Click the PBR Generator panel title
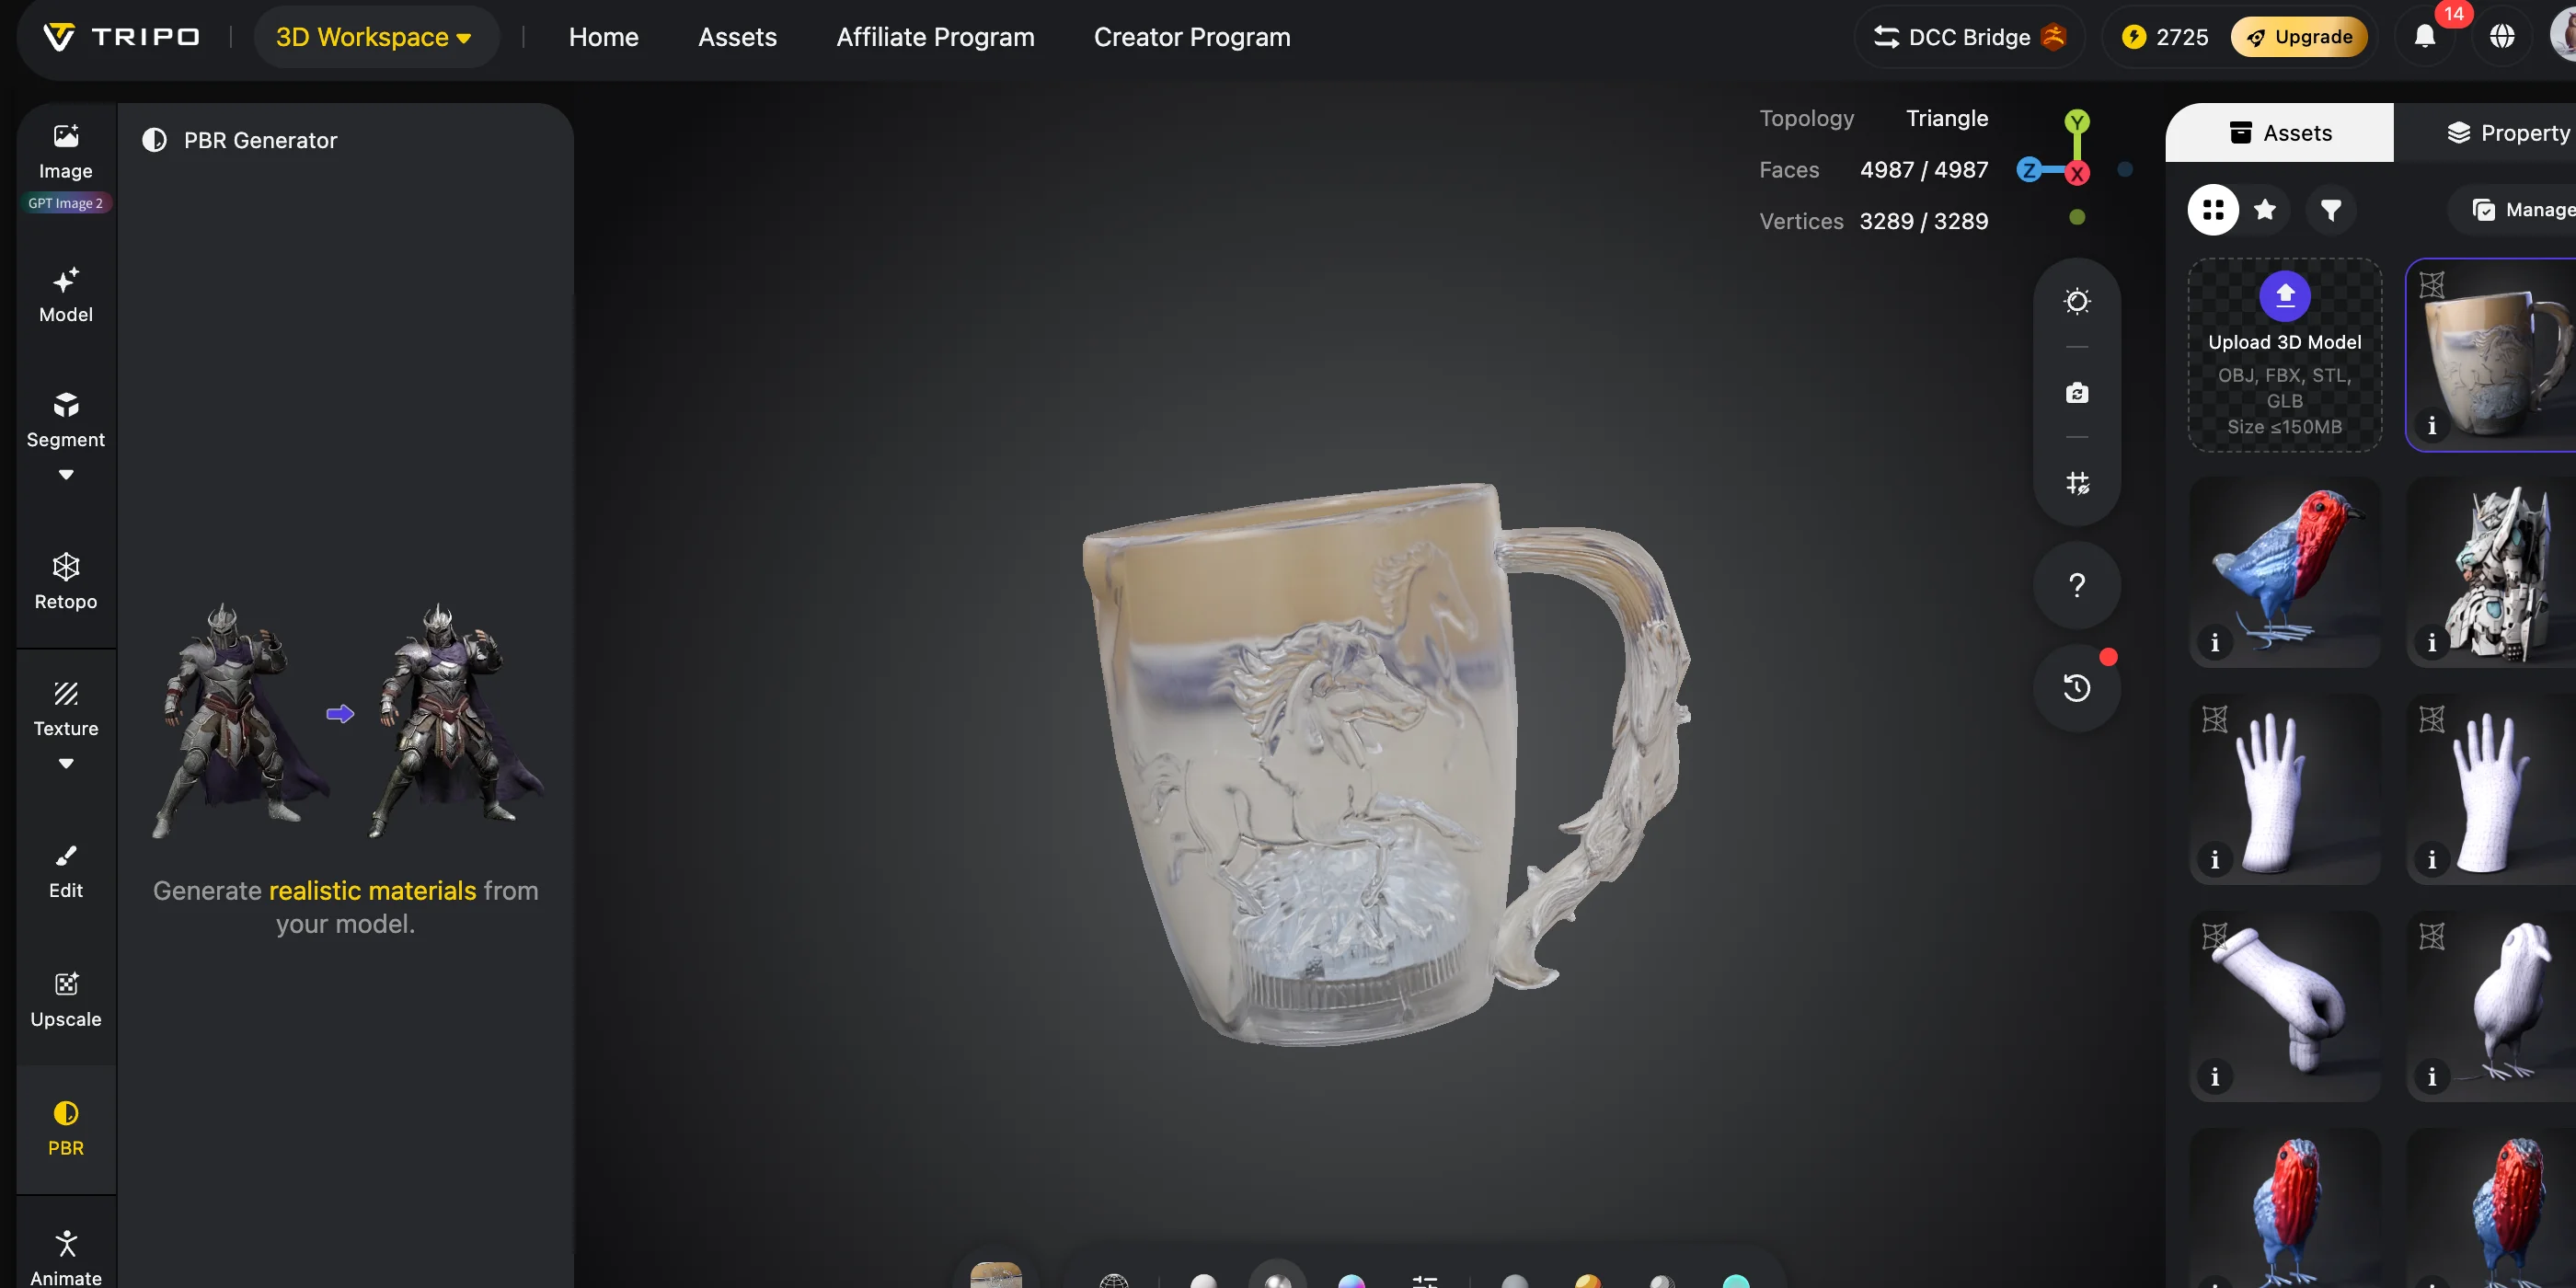2576x1288 pixels. (260, 140)
